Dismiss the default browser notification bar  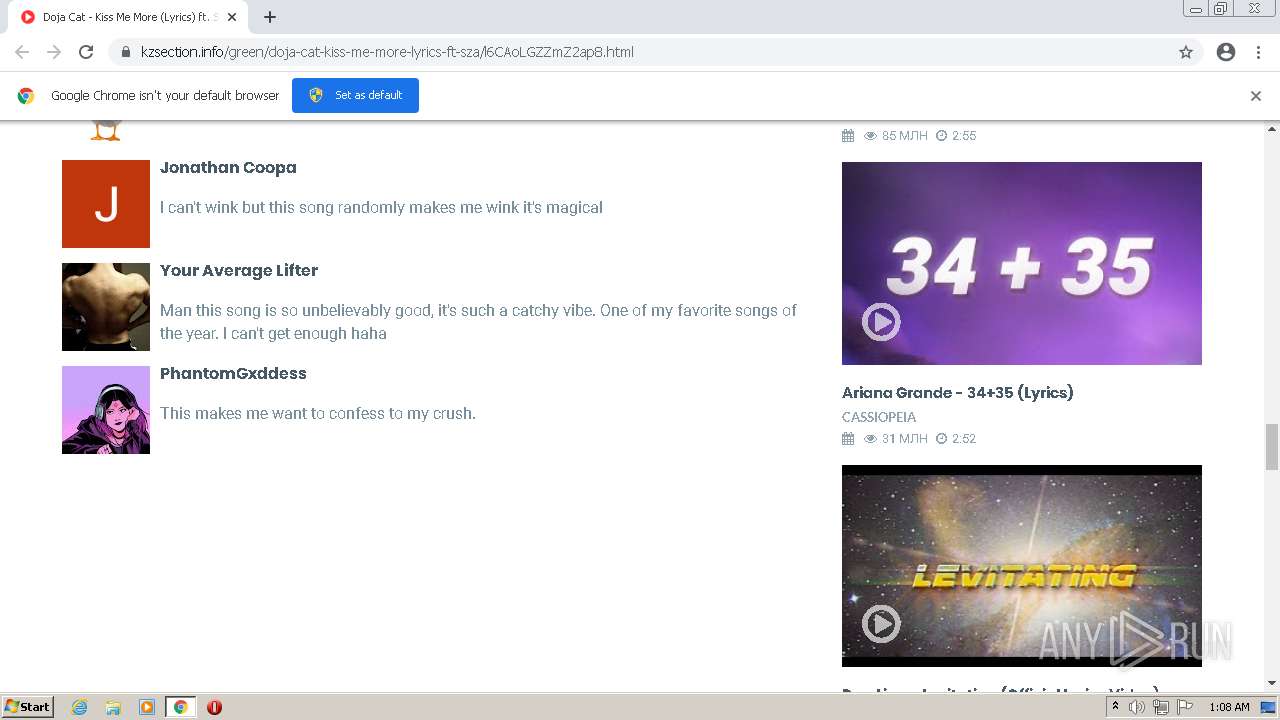pos(1256,96)
